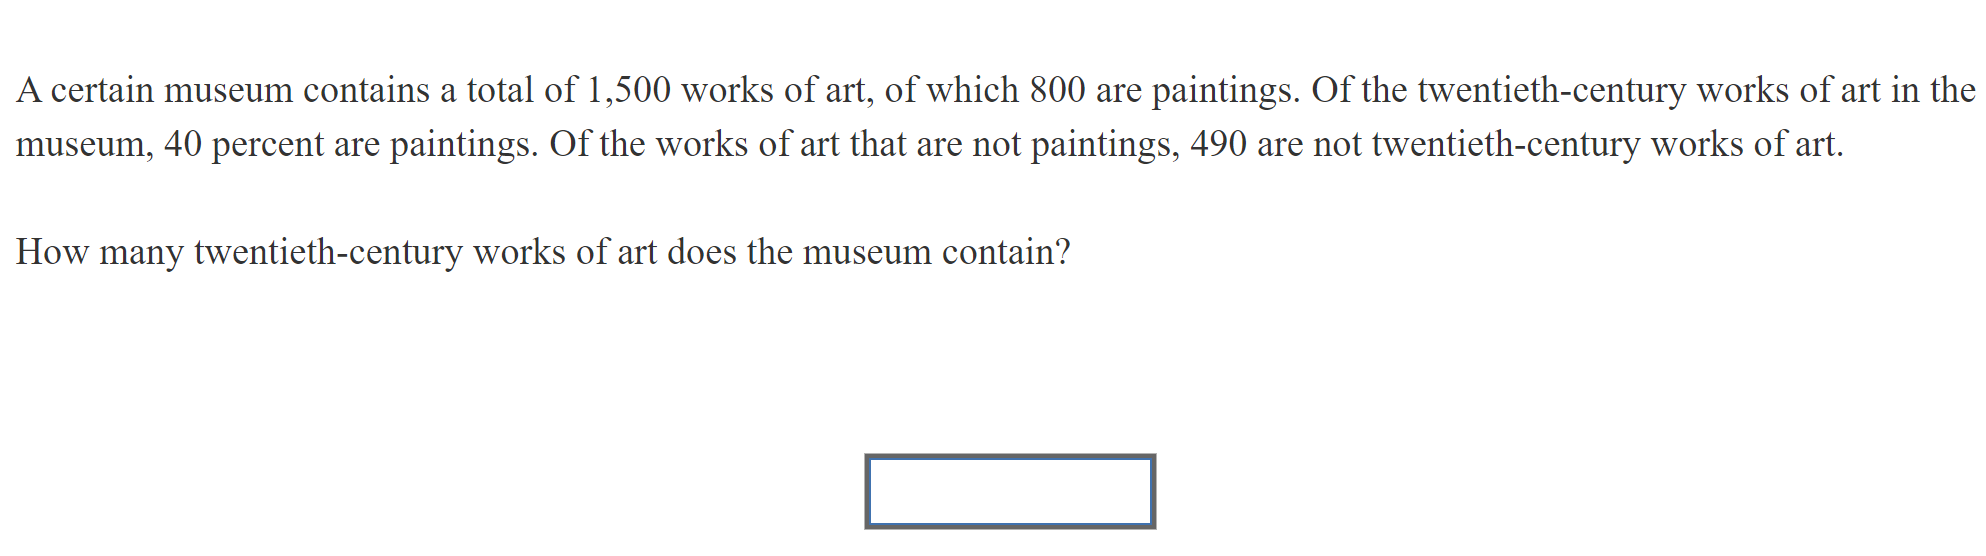The width and height of the screenshot is (1986, 556).
Task: Click the number 40 before percent
Action: tap(183, 144)
